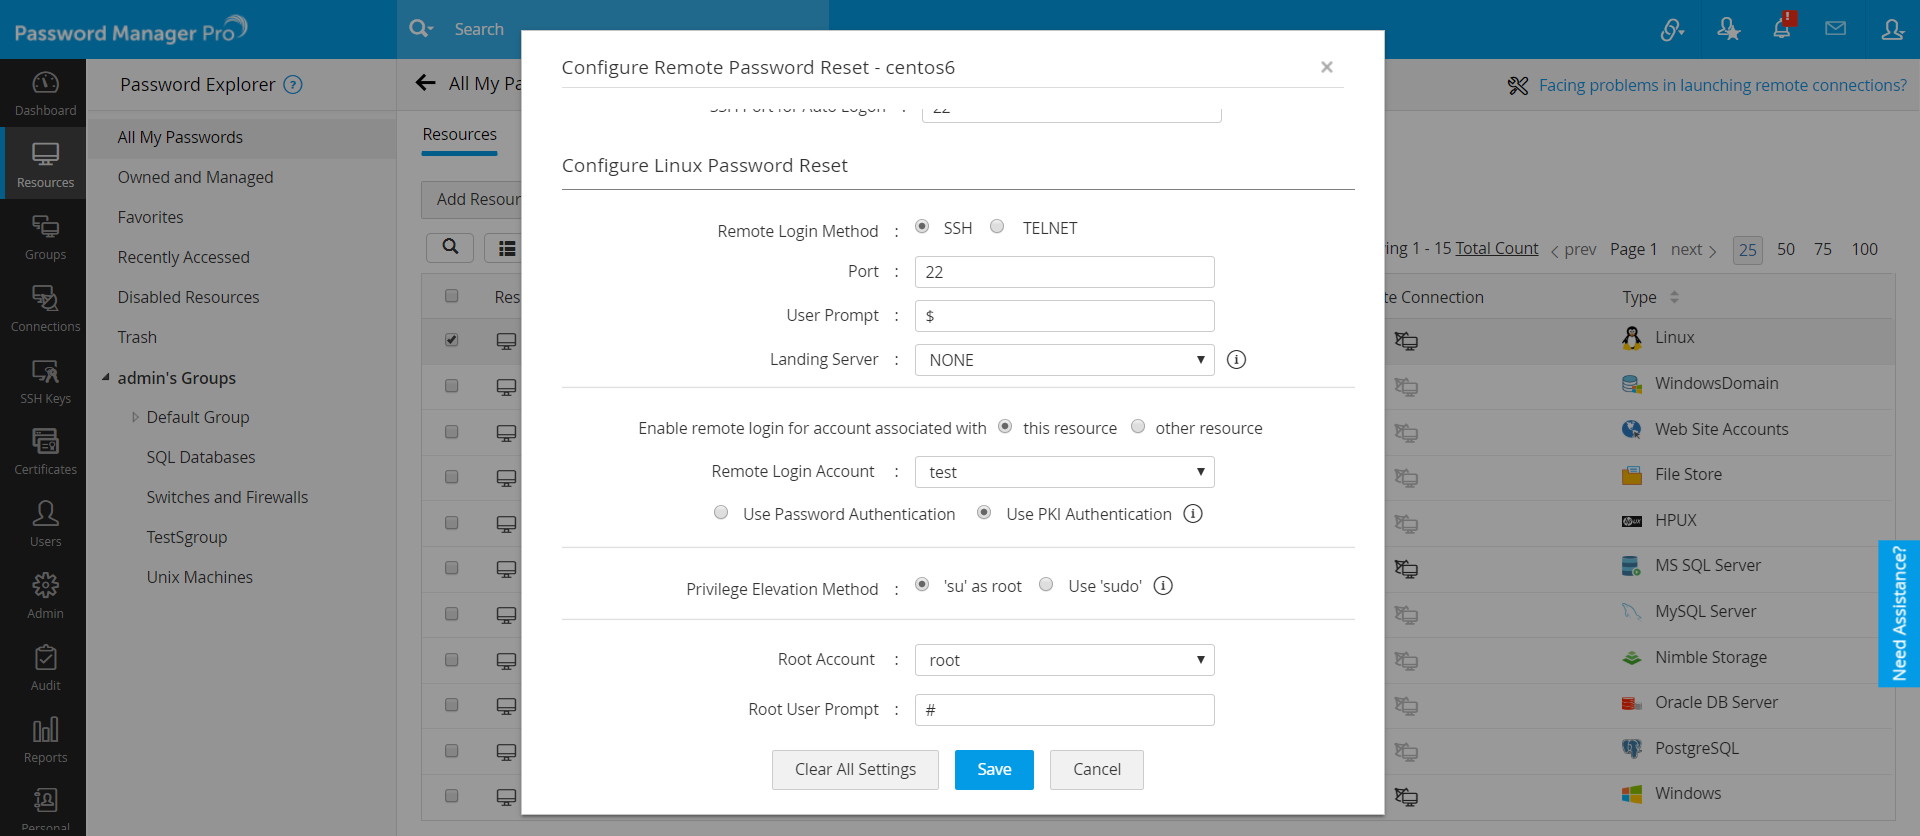Go to Certificates in sidebar
Screen dimensions: 1920x836
point(45,451)
